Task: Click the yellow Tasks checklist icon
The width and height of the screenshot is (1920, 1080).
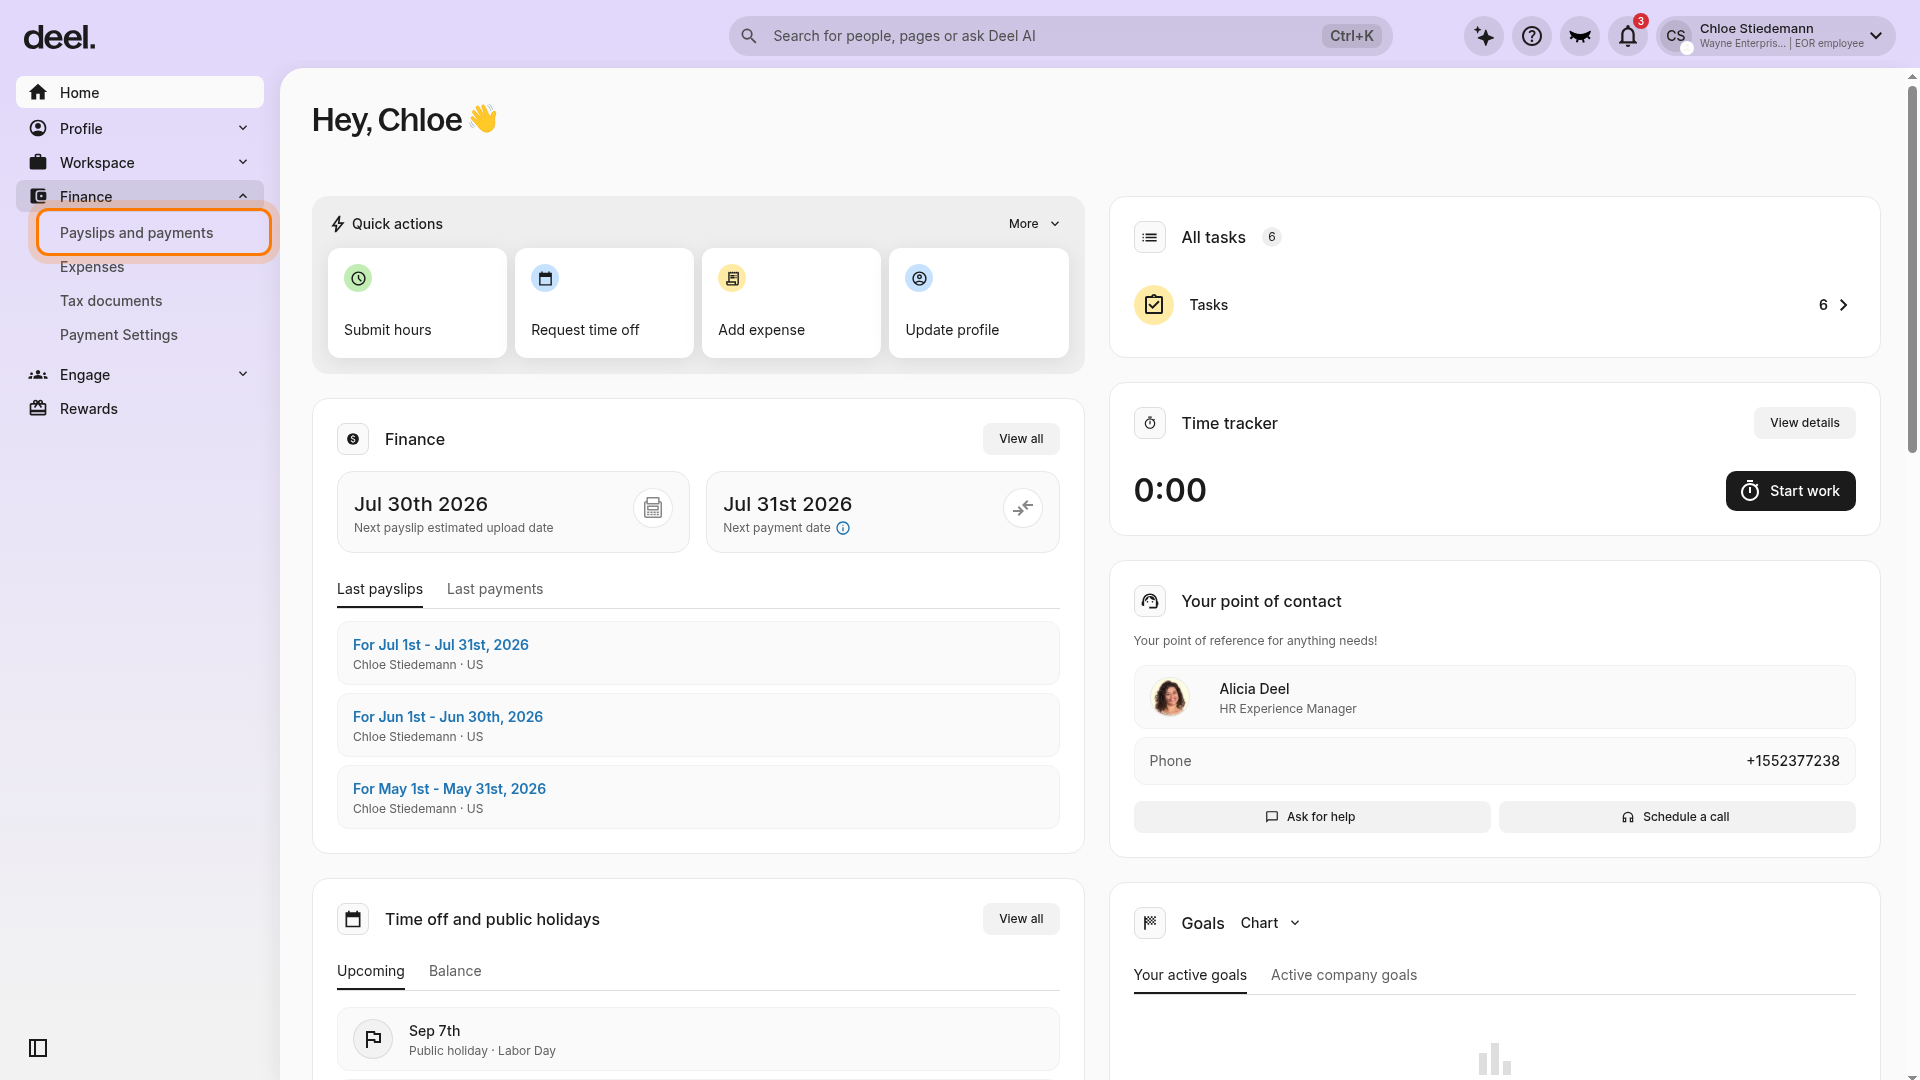Action: (x=1154, y=305)
